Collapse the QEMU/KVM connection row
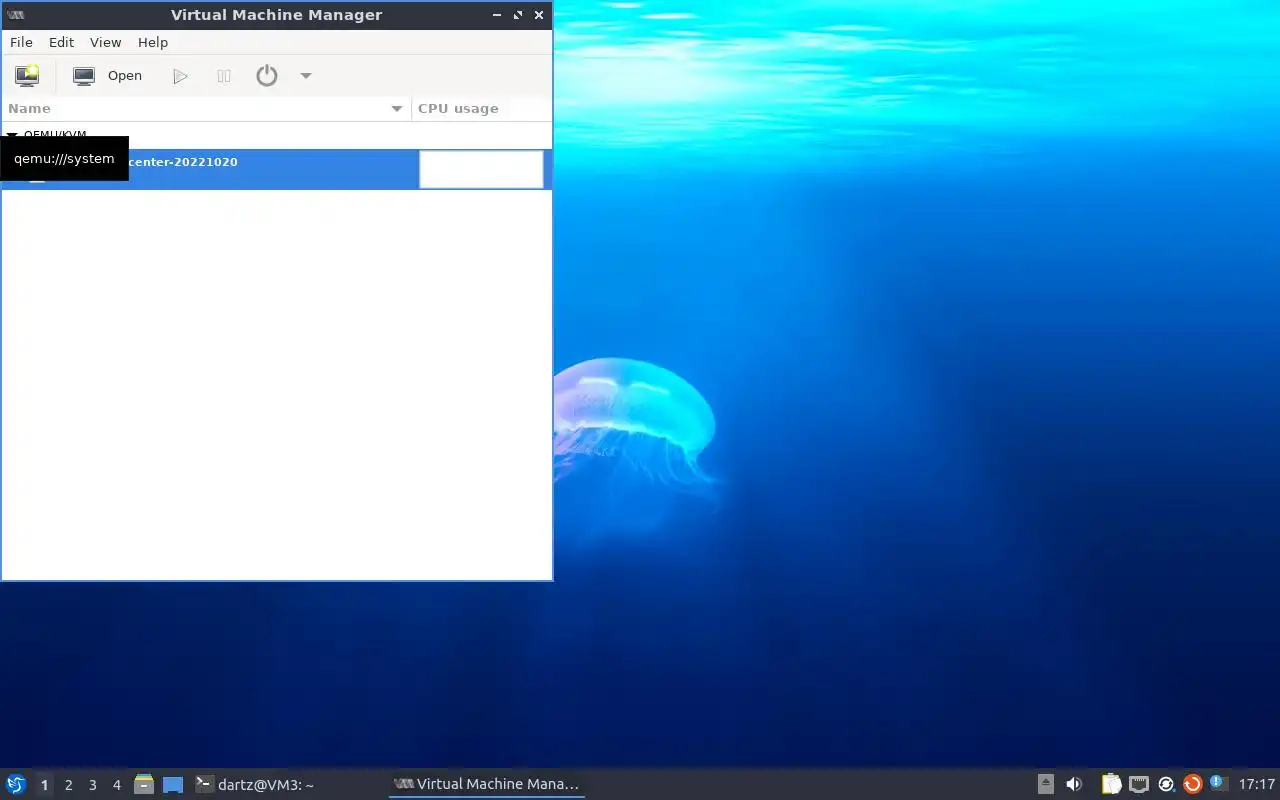 coord(13,135)
